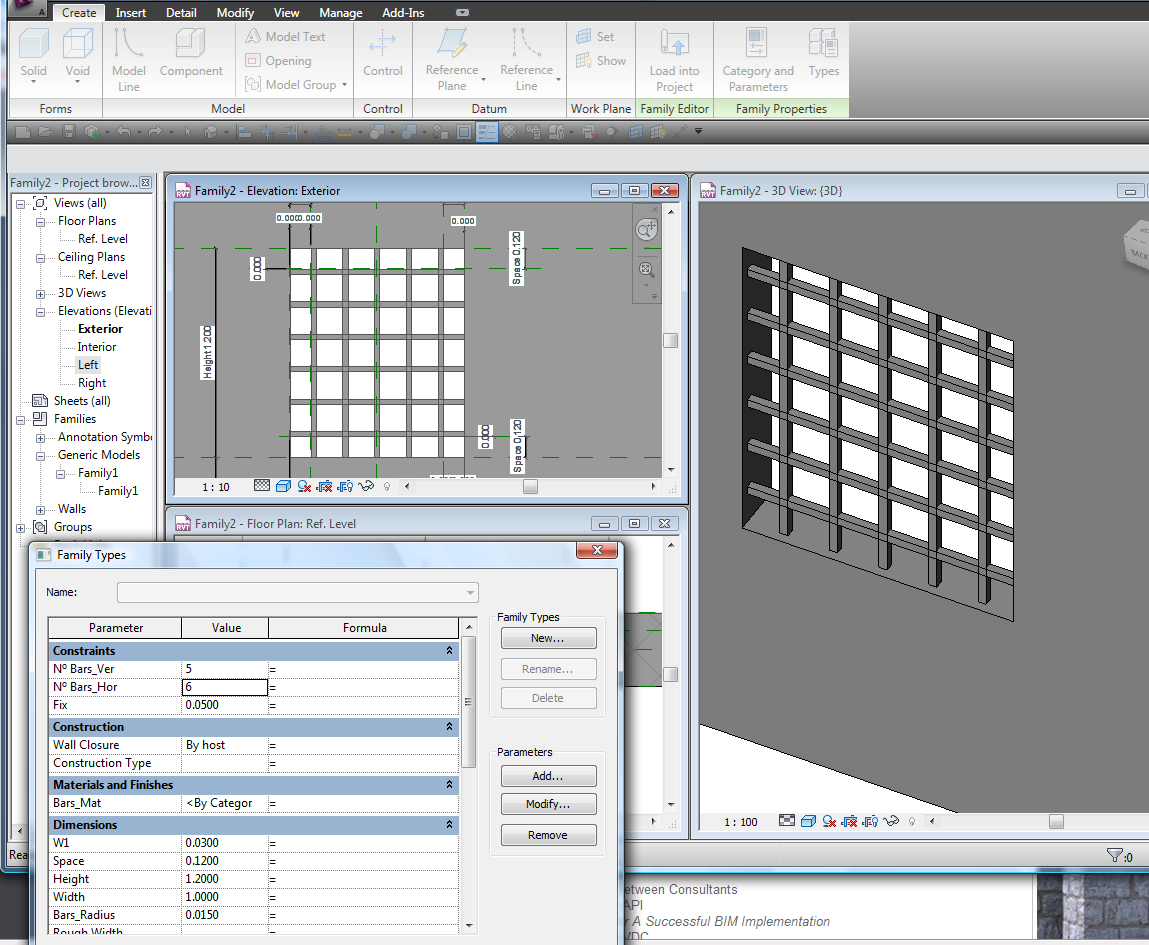Viewport: 1149px width, 945px height.
Task: Open the Name dropdown in Family Types
Action: pyautogui.click(x=470, y=593)
